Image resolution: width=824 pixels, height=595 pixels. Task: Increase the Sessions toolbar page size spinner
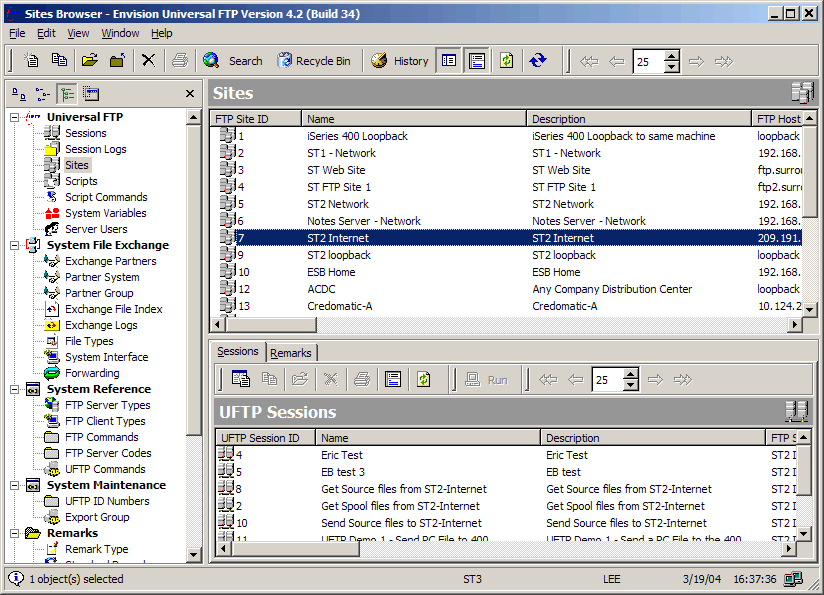tap(631, 374)
